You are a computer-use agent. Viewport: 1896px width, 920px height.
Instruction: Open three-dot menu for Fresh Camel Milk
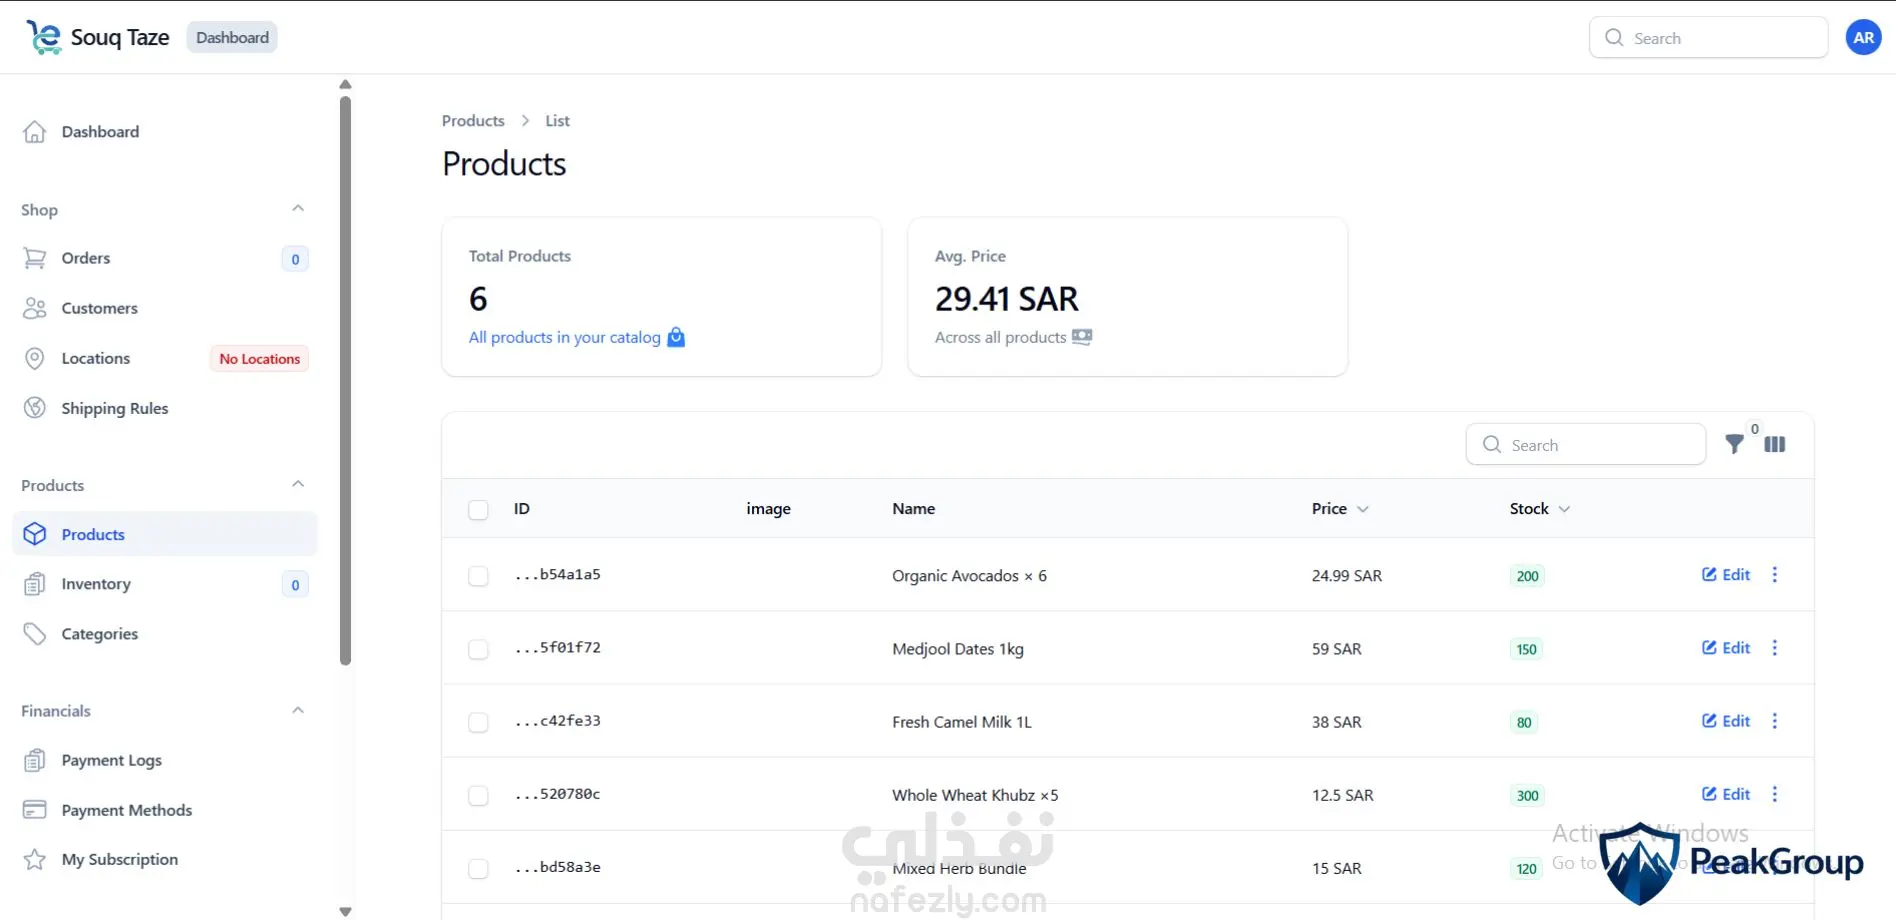[x=1775, y=721]
